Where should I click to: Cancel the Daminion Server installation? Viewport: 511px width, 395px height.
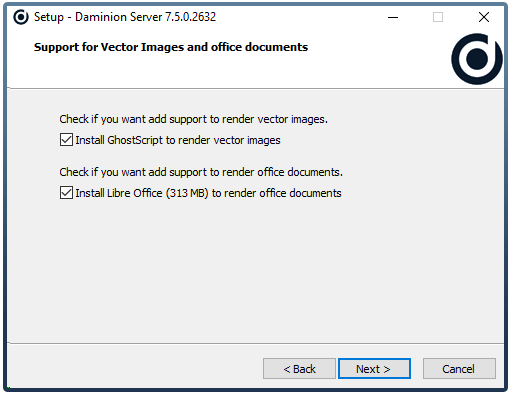pyautogui.click(x=459, y=369)
